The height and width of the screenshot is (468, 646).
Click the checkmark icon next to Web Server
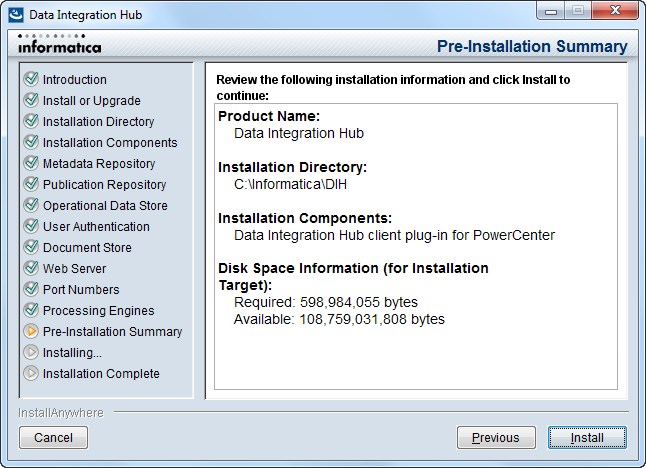point(31,268)
